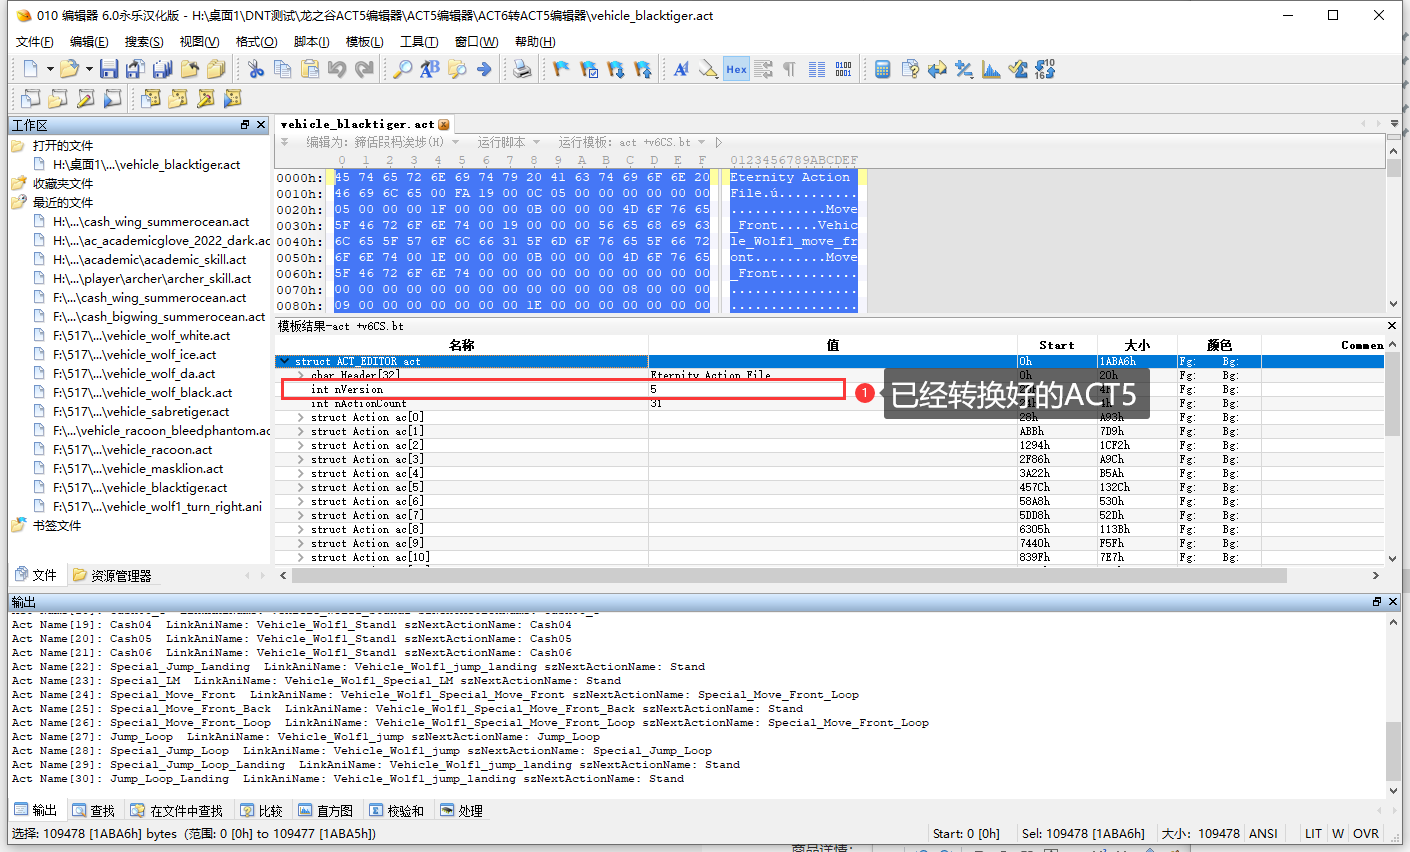
Task: Click the OVR insert mode indicator
Action: pyautogui.click(x=1366, y=833)
